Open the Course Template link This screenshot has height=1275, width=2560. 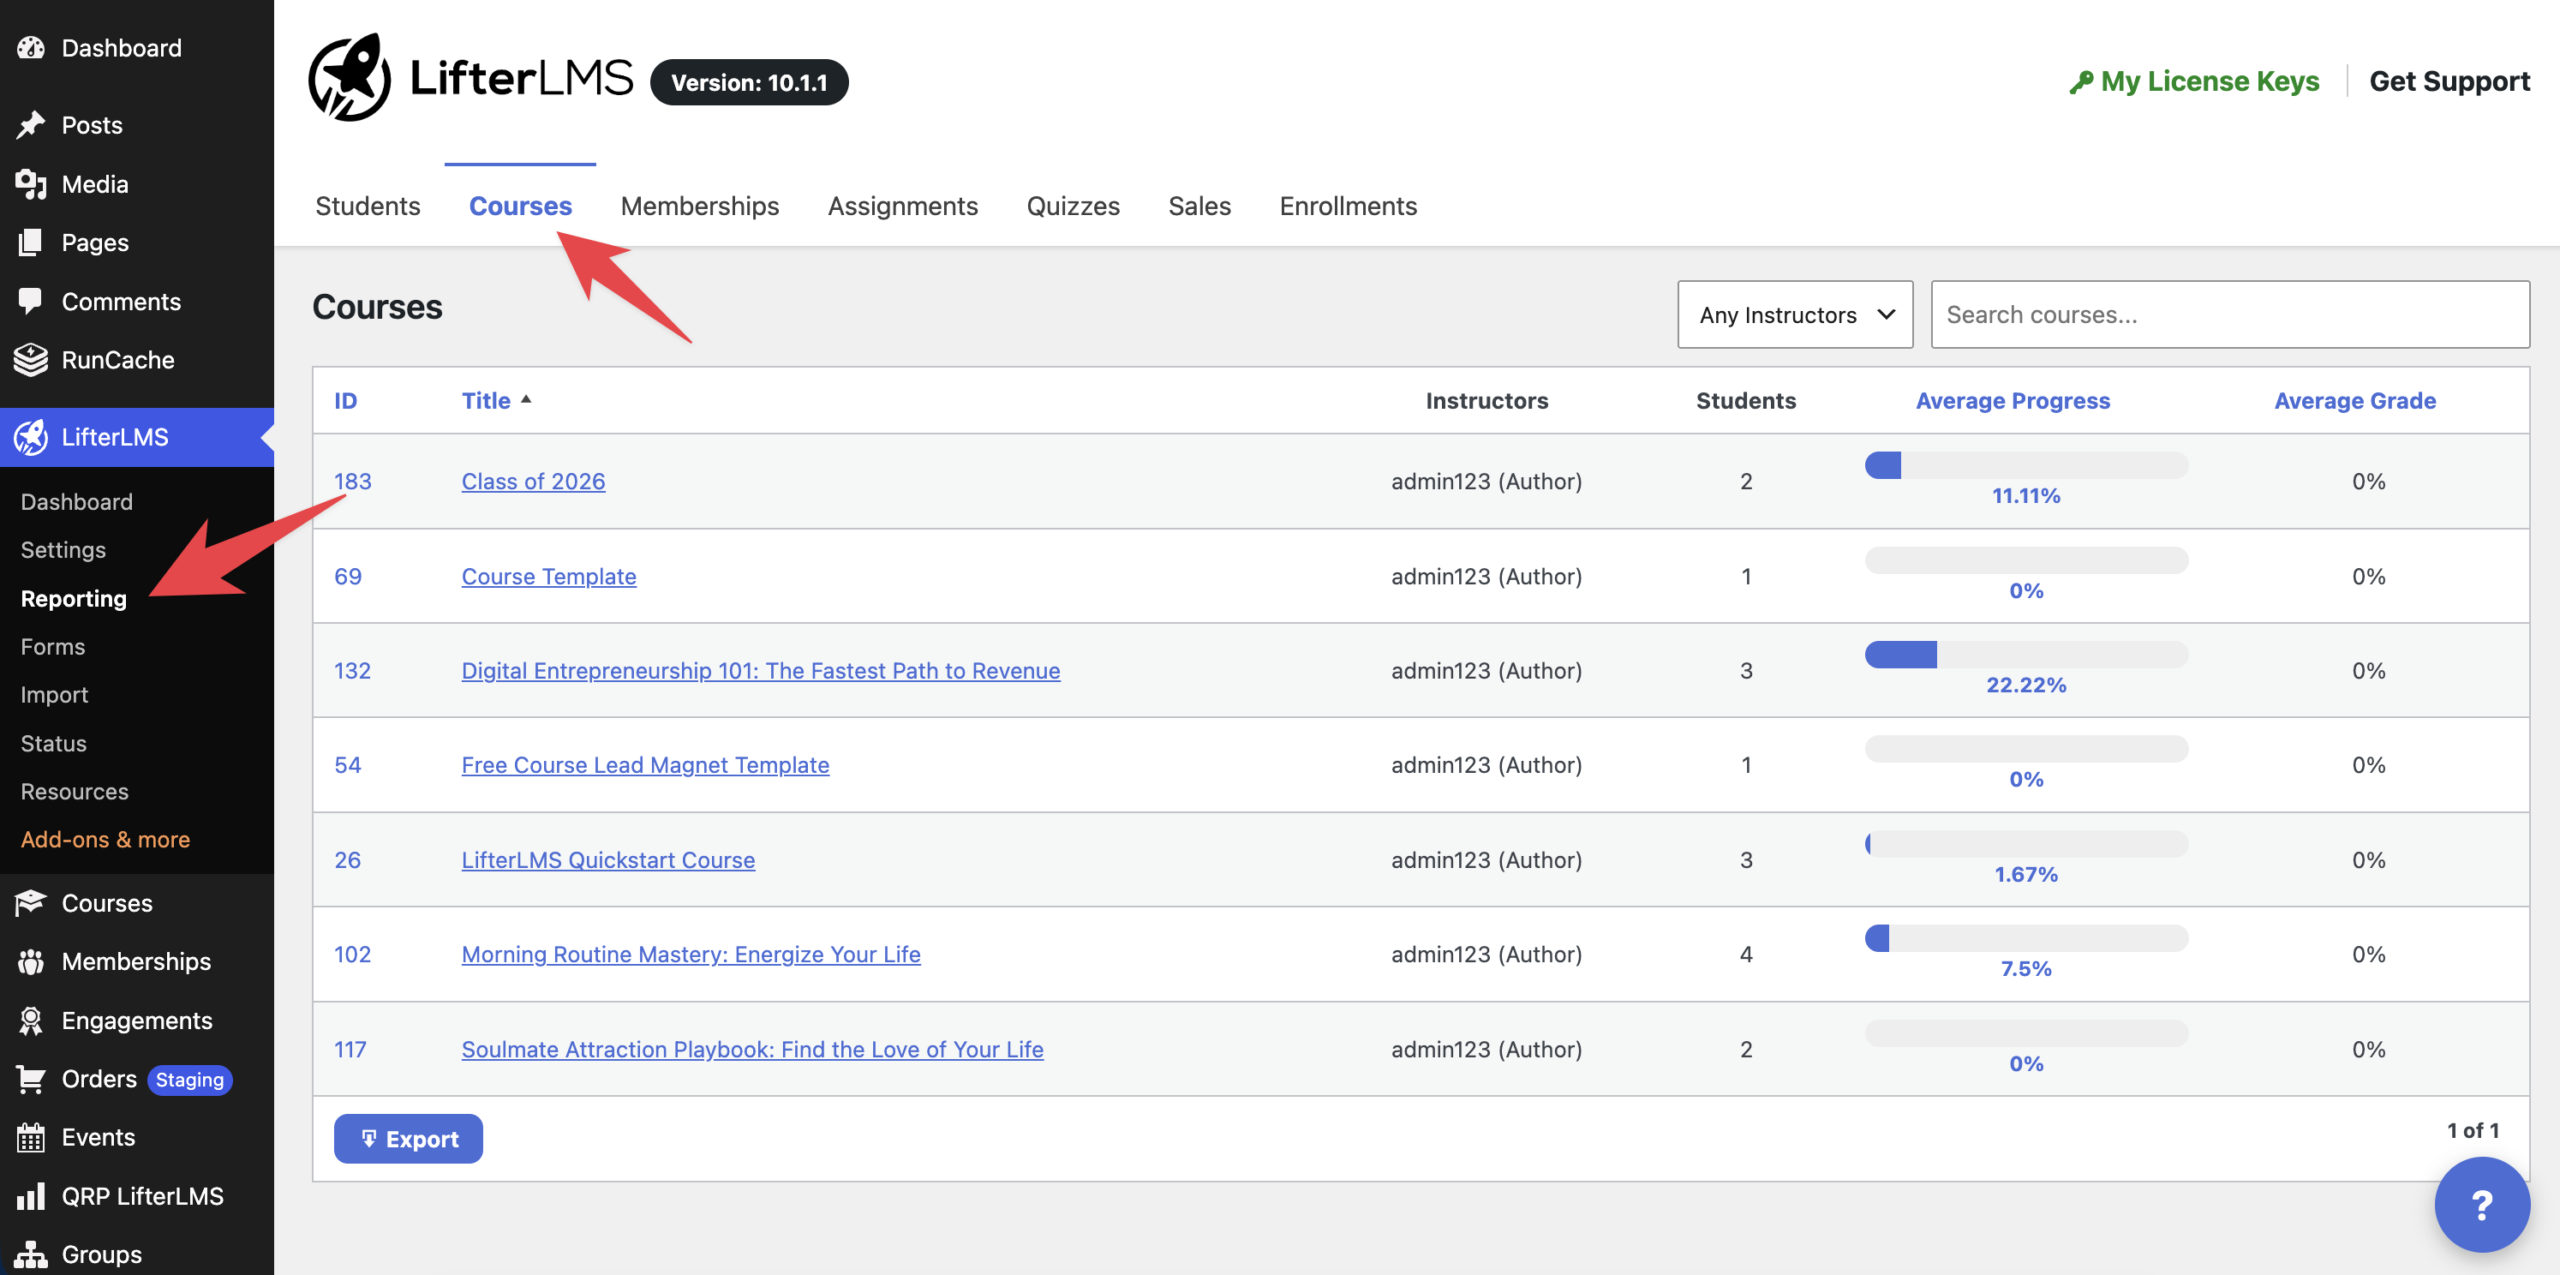pos(549,576)
